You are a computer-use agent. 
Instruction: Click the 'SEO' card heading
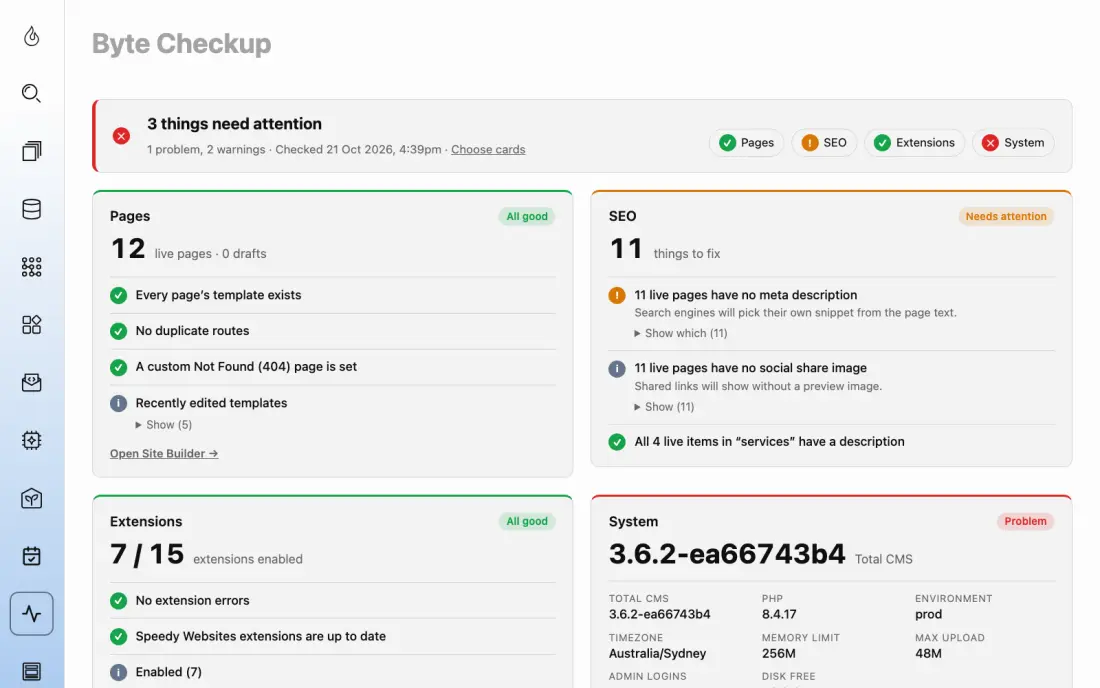tap(622, 216)
